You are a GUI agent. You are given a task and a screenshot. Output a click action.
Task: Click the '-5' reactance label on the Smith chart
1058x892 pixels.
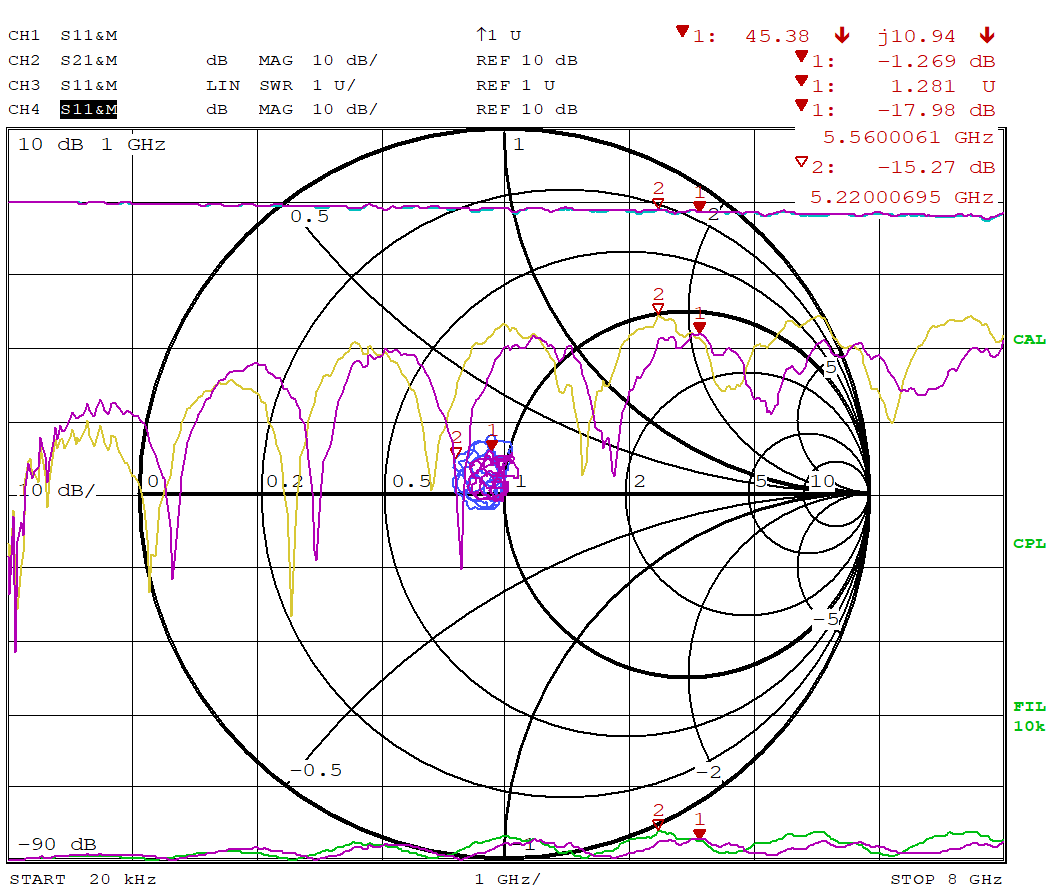point(826,619)
